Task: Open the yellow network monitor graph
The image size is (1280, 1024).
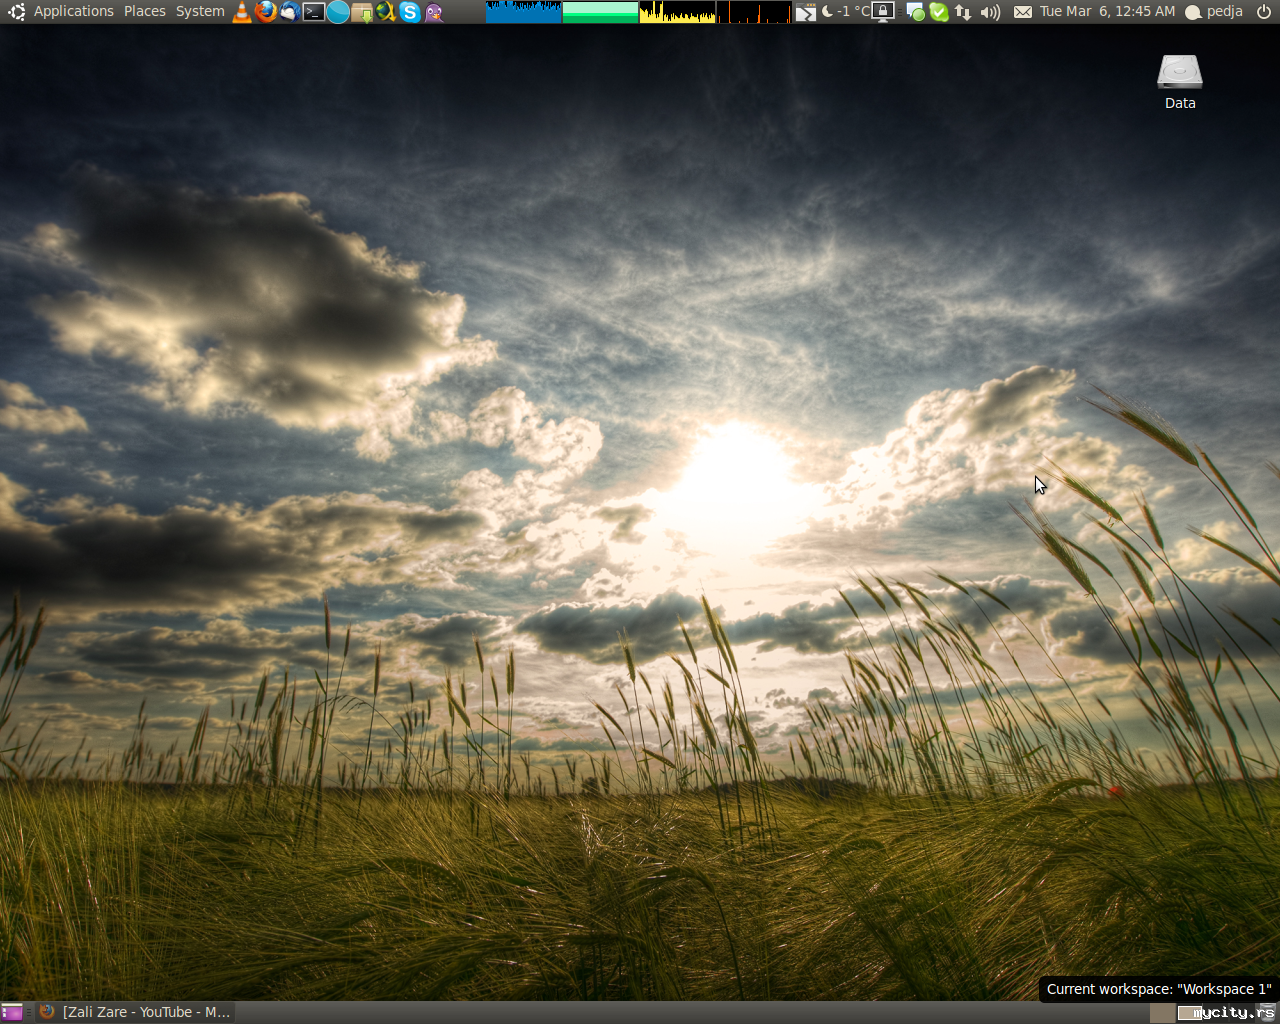Action: (678, 12)
